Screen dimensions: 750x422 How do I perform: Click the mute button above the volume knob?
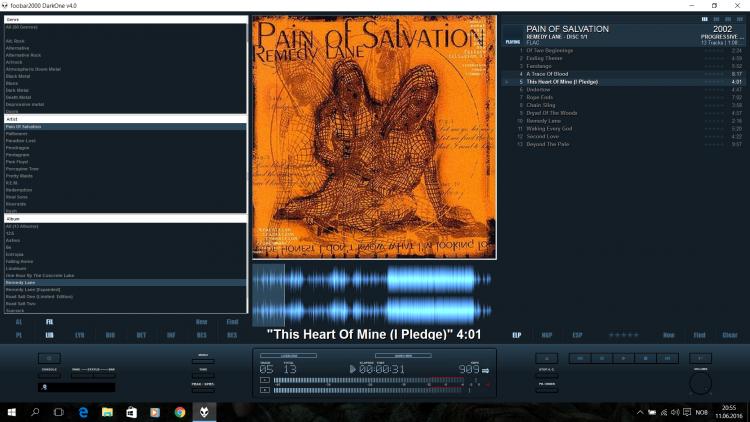[x=700, y=358]
